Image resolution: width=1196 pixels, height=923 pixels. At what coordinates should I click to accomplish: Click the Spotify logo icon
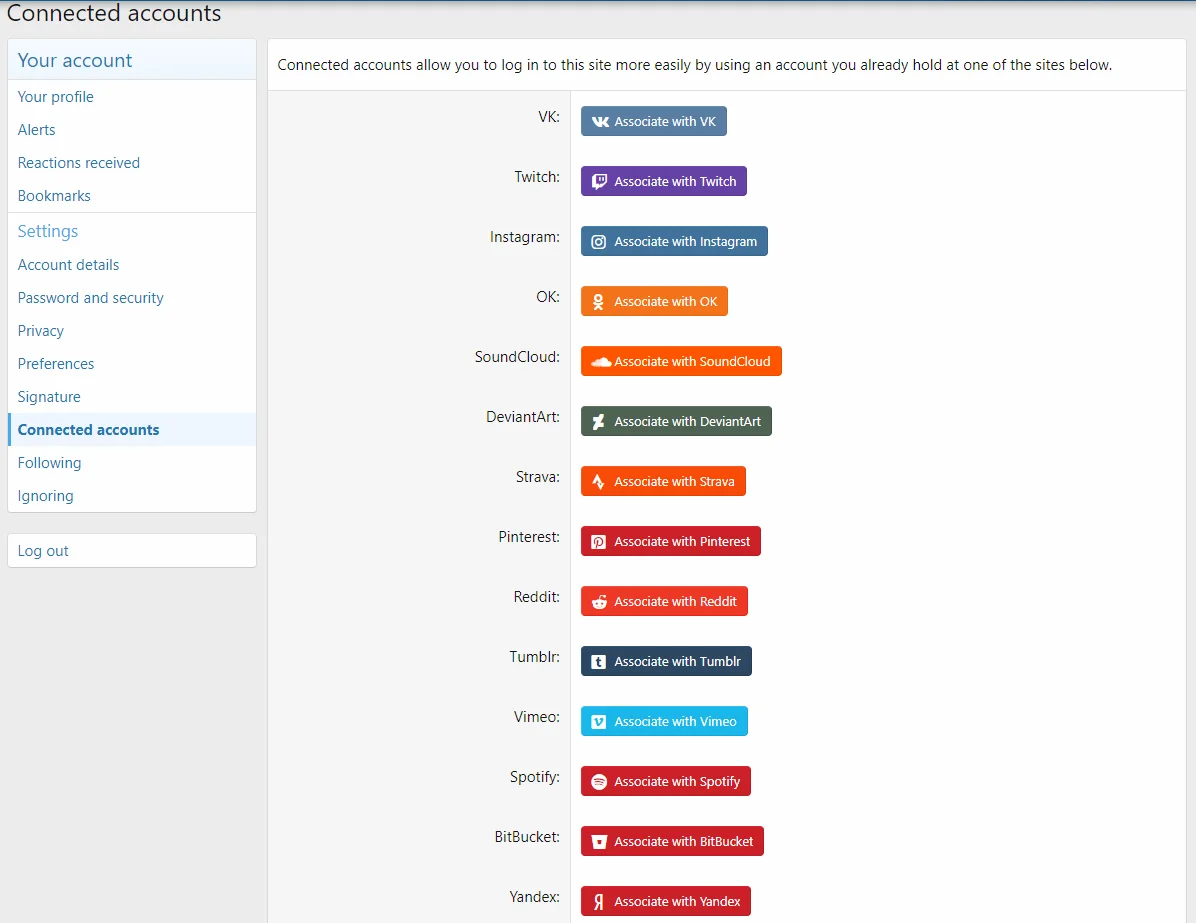(599, 782)
